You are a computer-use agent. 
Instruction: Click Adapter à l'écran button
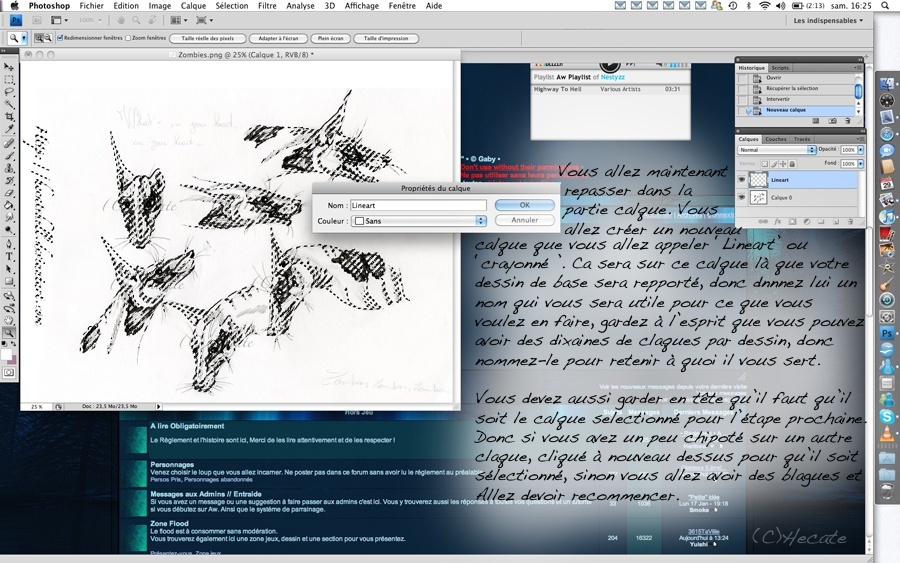(278, 38)
